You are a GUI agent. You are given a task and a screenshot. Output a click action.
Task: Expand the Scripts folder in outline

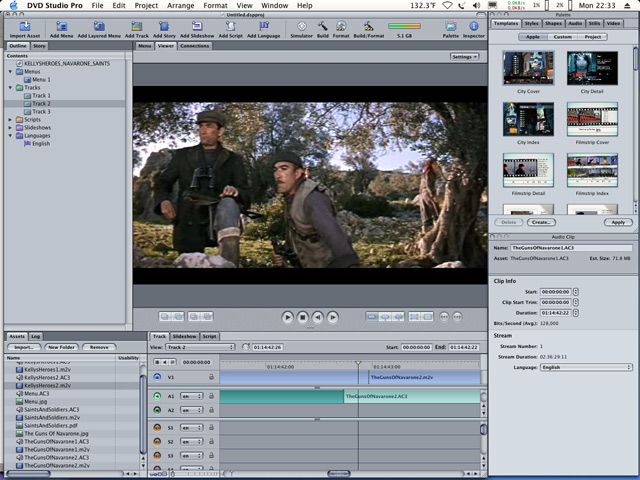[10, 120]
